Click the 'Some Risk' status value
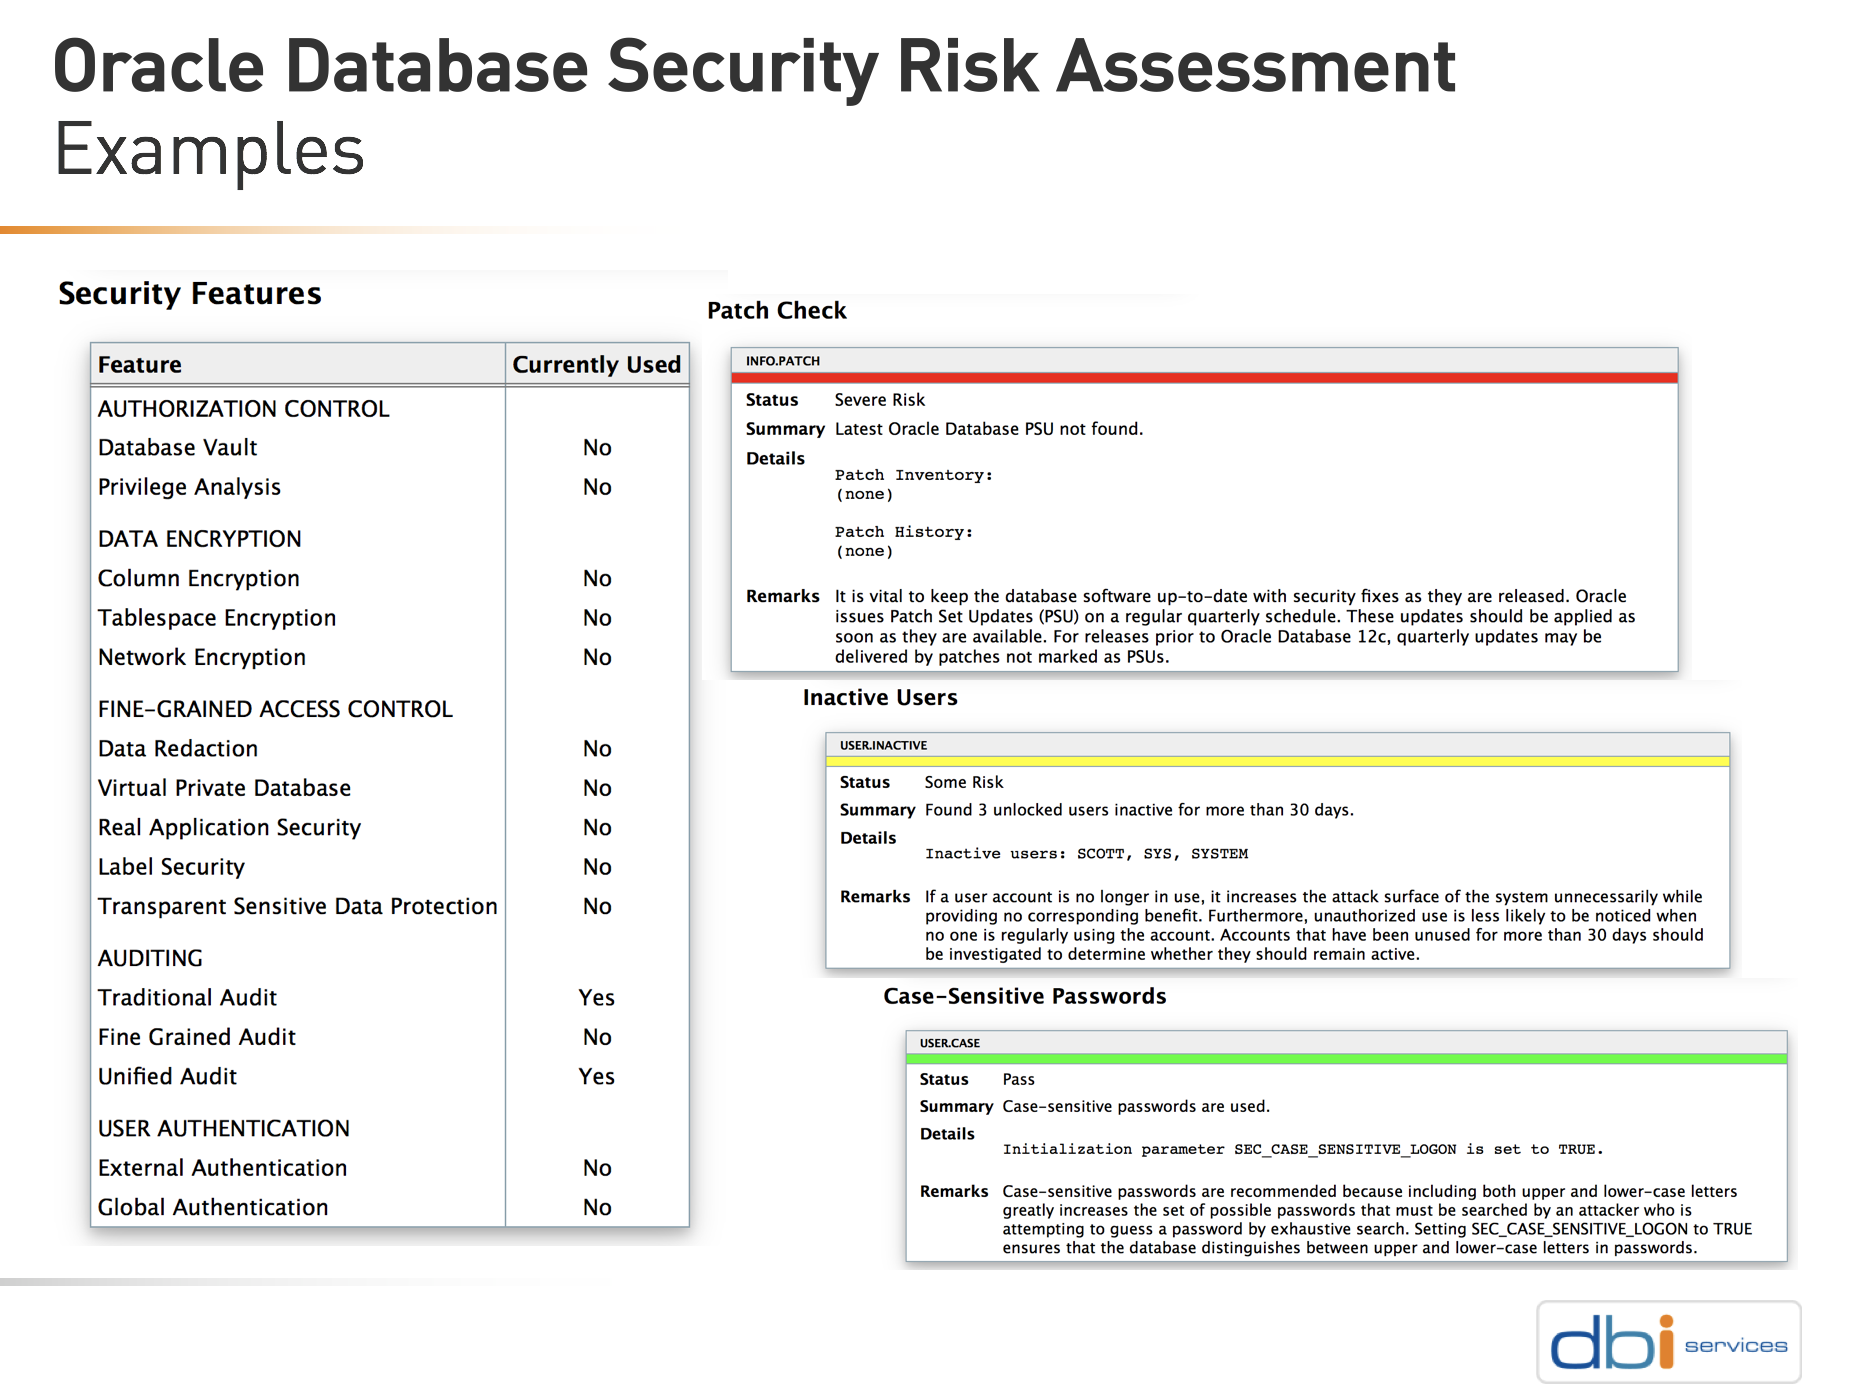 (x=964, y=782)
